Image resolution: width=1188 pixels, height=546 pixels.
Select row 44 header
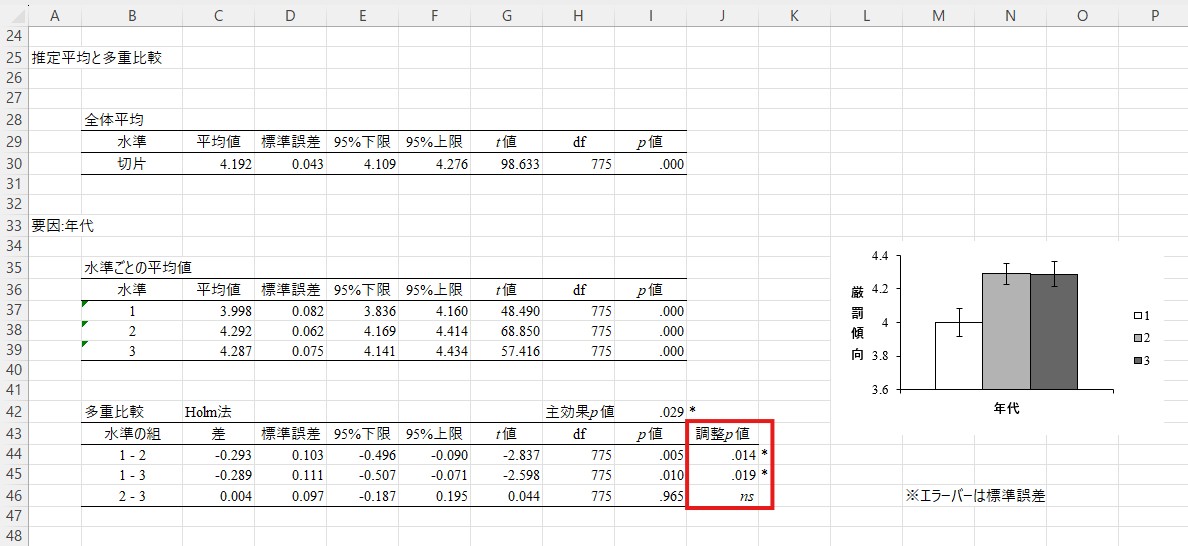13,454
